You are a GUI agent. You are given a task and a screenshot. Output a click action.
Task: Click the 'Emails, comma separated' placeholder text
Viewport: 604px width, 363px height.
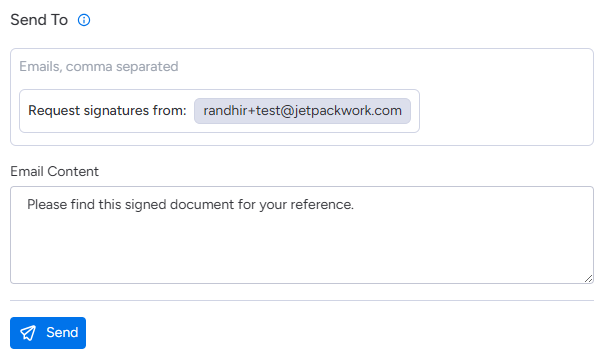tap(99, 67)
